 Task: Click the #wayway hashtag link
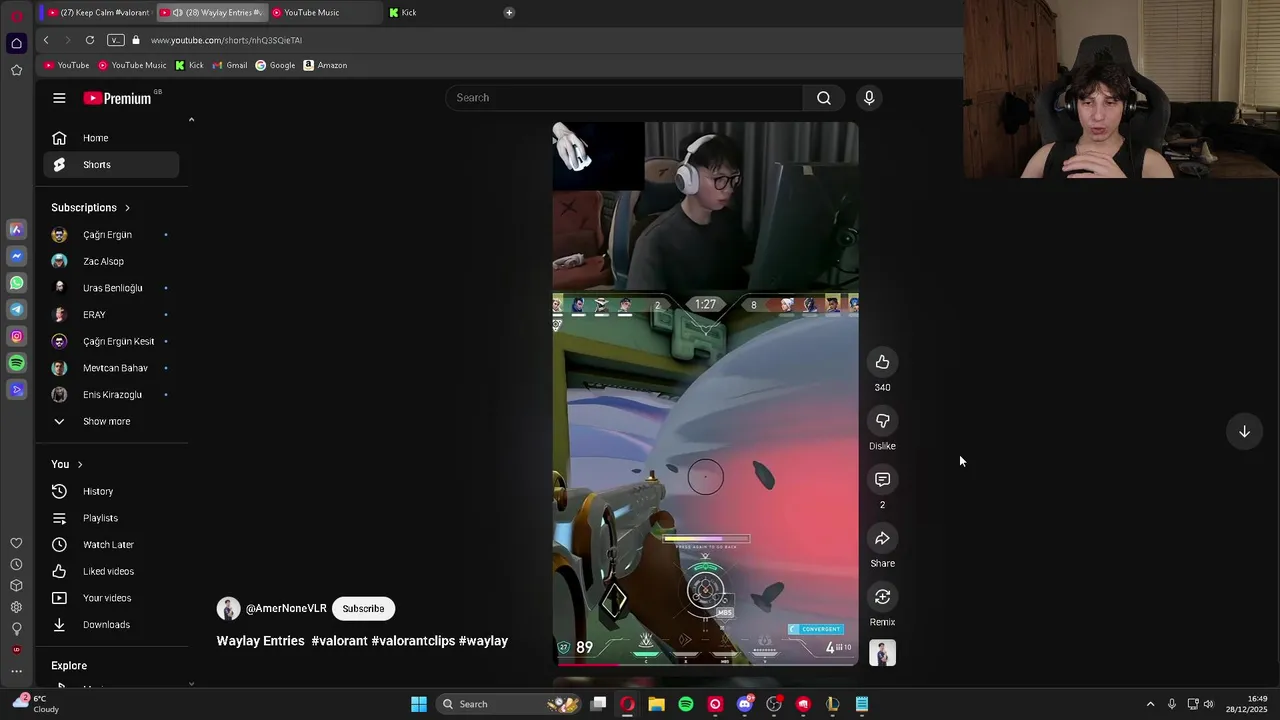(483, 641)
